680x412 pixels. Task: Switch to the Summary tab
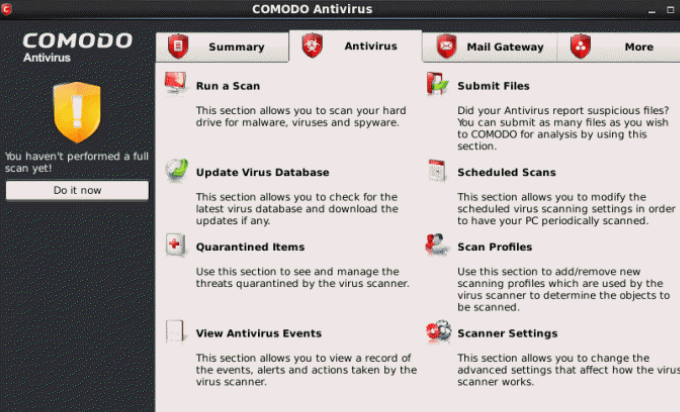tap(222, 47)
